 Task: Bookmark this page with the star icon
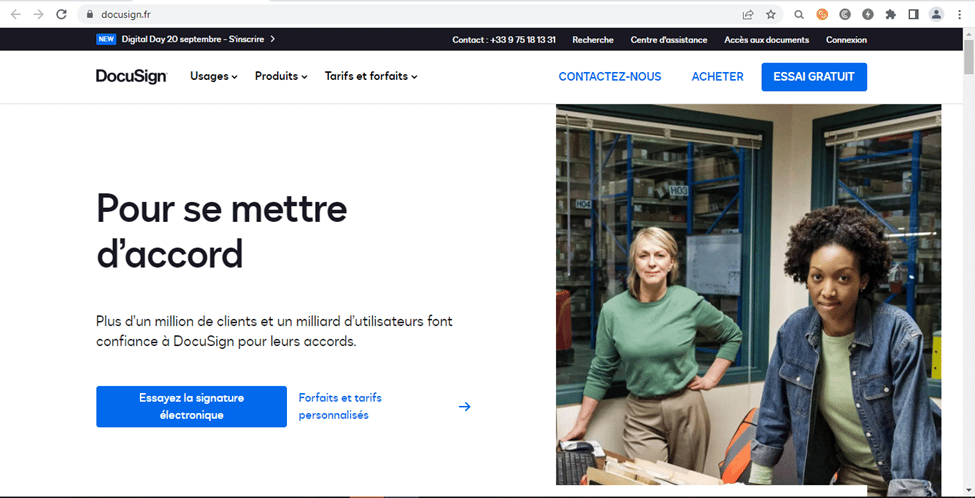tap(770, 14)
